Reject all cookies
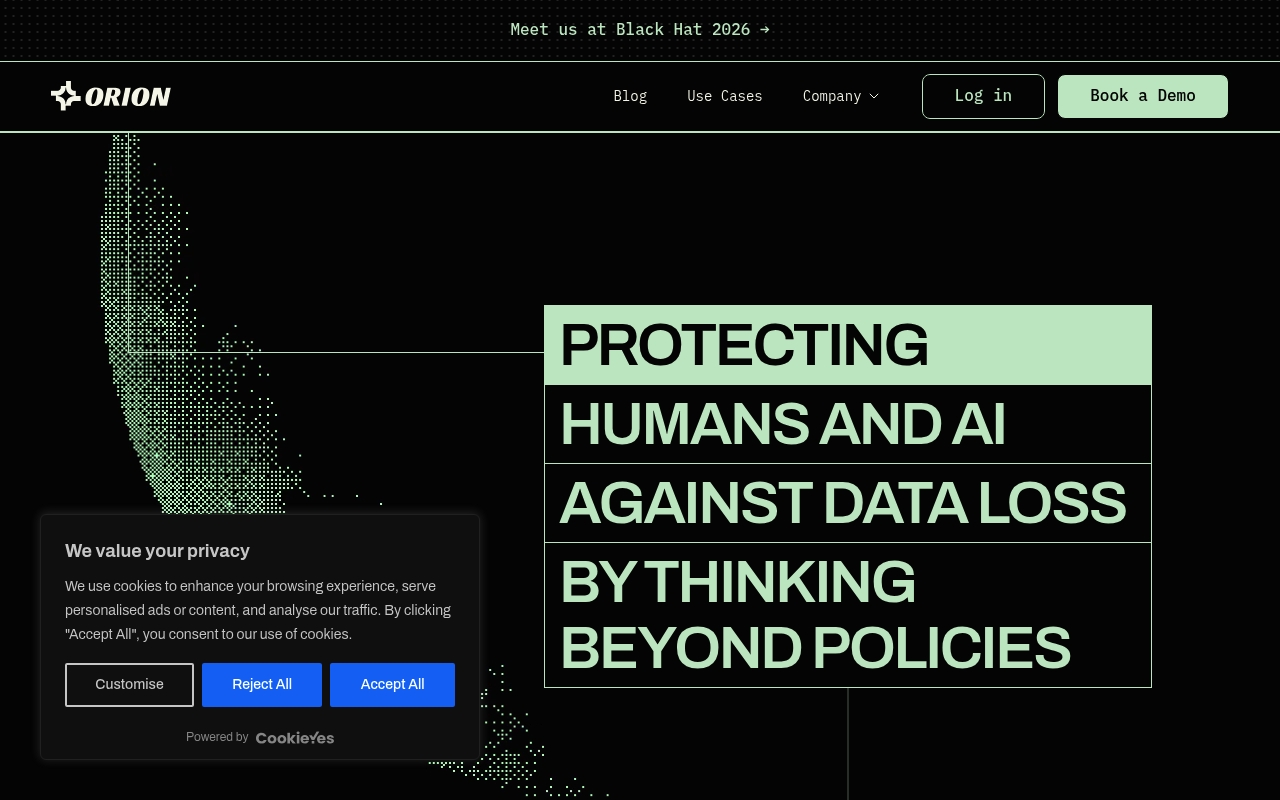1280x800 pixels. coord(262,685)
